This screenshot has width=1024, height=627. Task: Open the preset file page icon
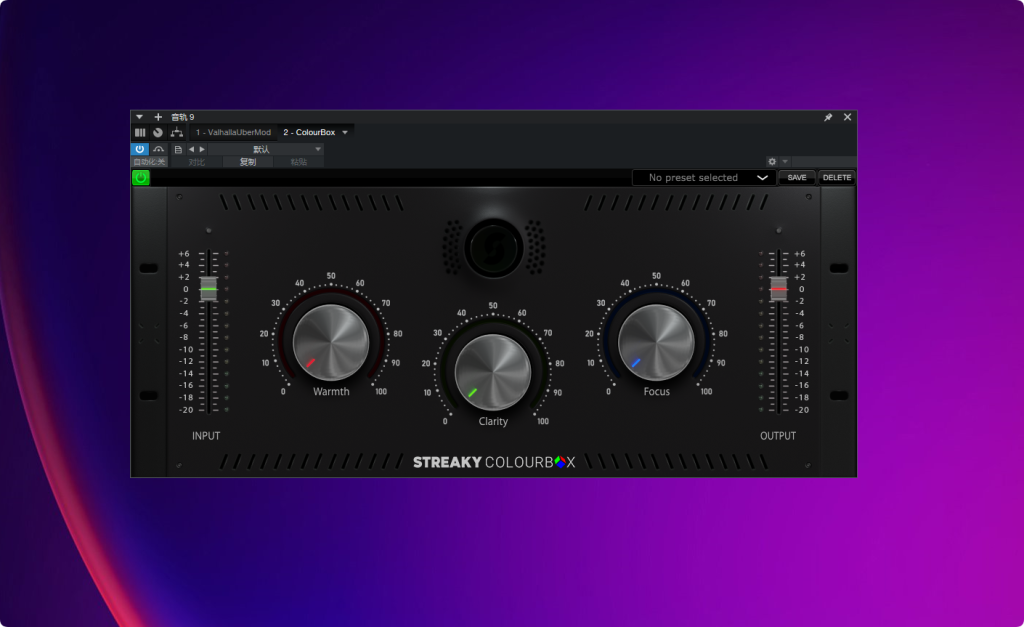(x=178, y=149)
